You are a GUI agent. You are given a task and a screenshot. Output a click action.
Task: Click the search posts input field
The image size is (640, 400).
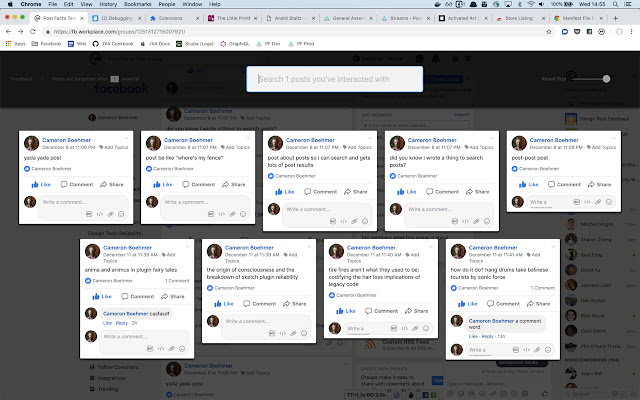pyautogui.click(x=334, y=79)
